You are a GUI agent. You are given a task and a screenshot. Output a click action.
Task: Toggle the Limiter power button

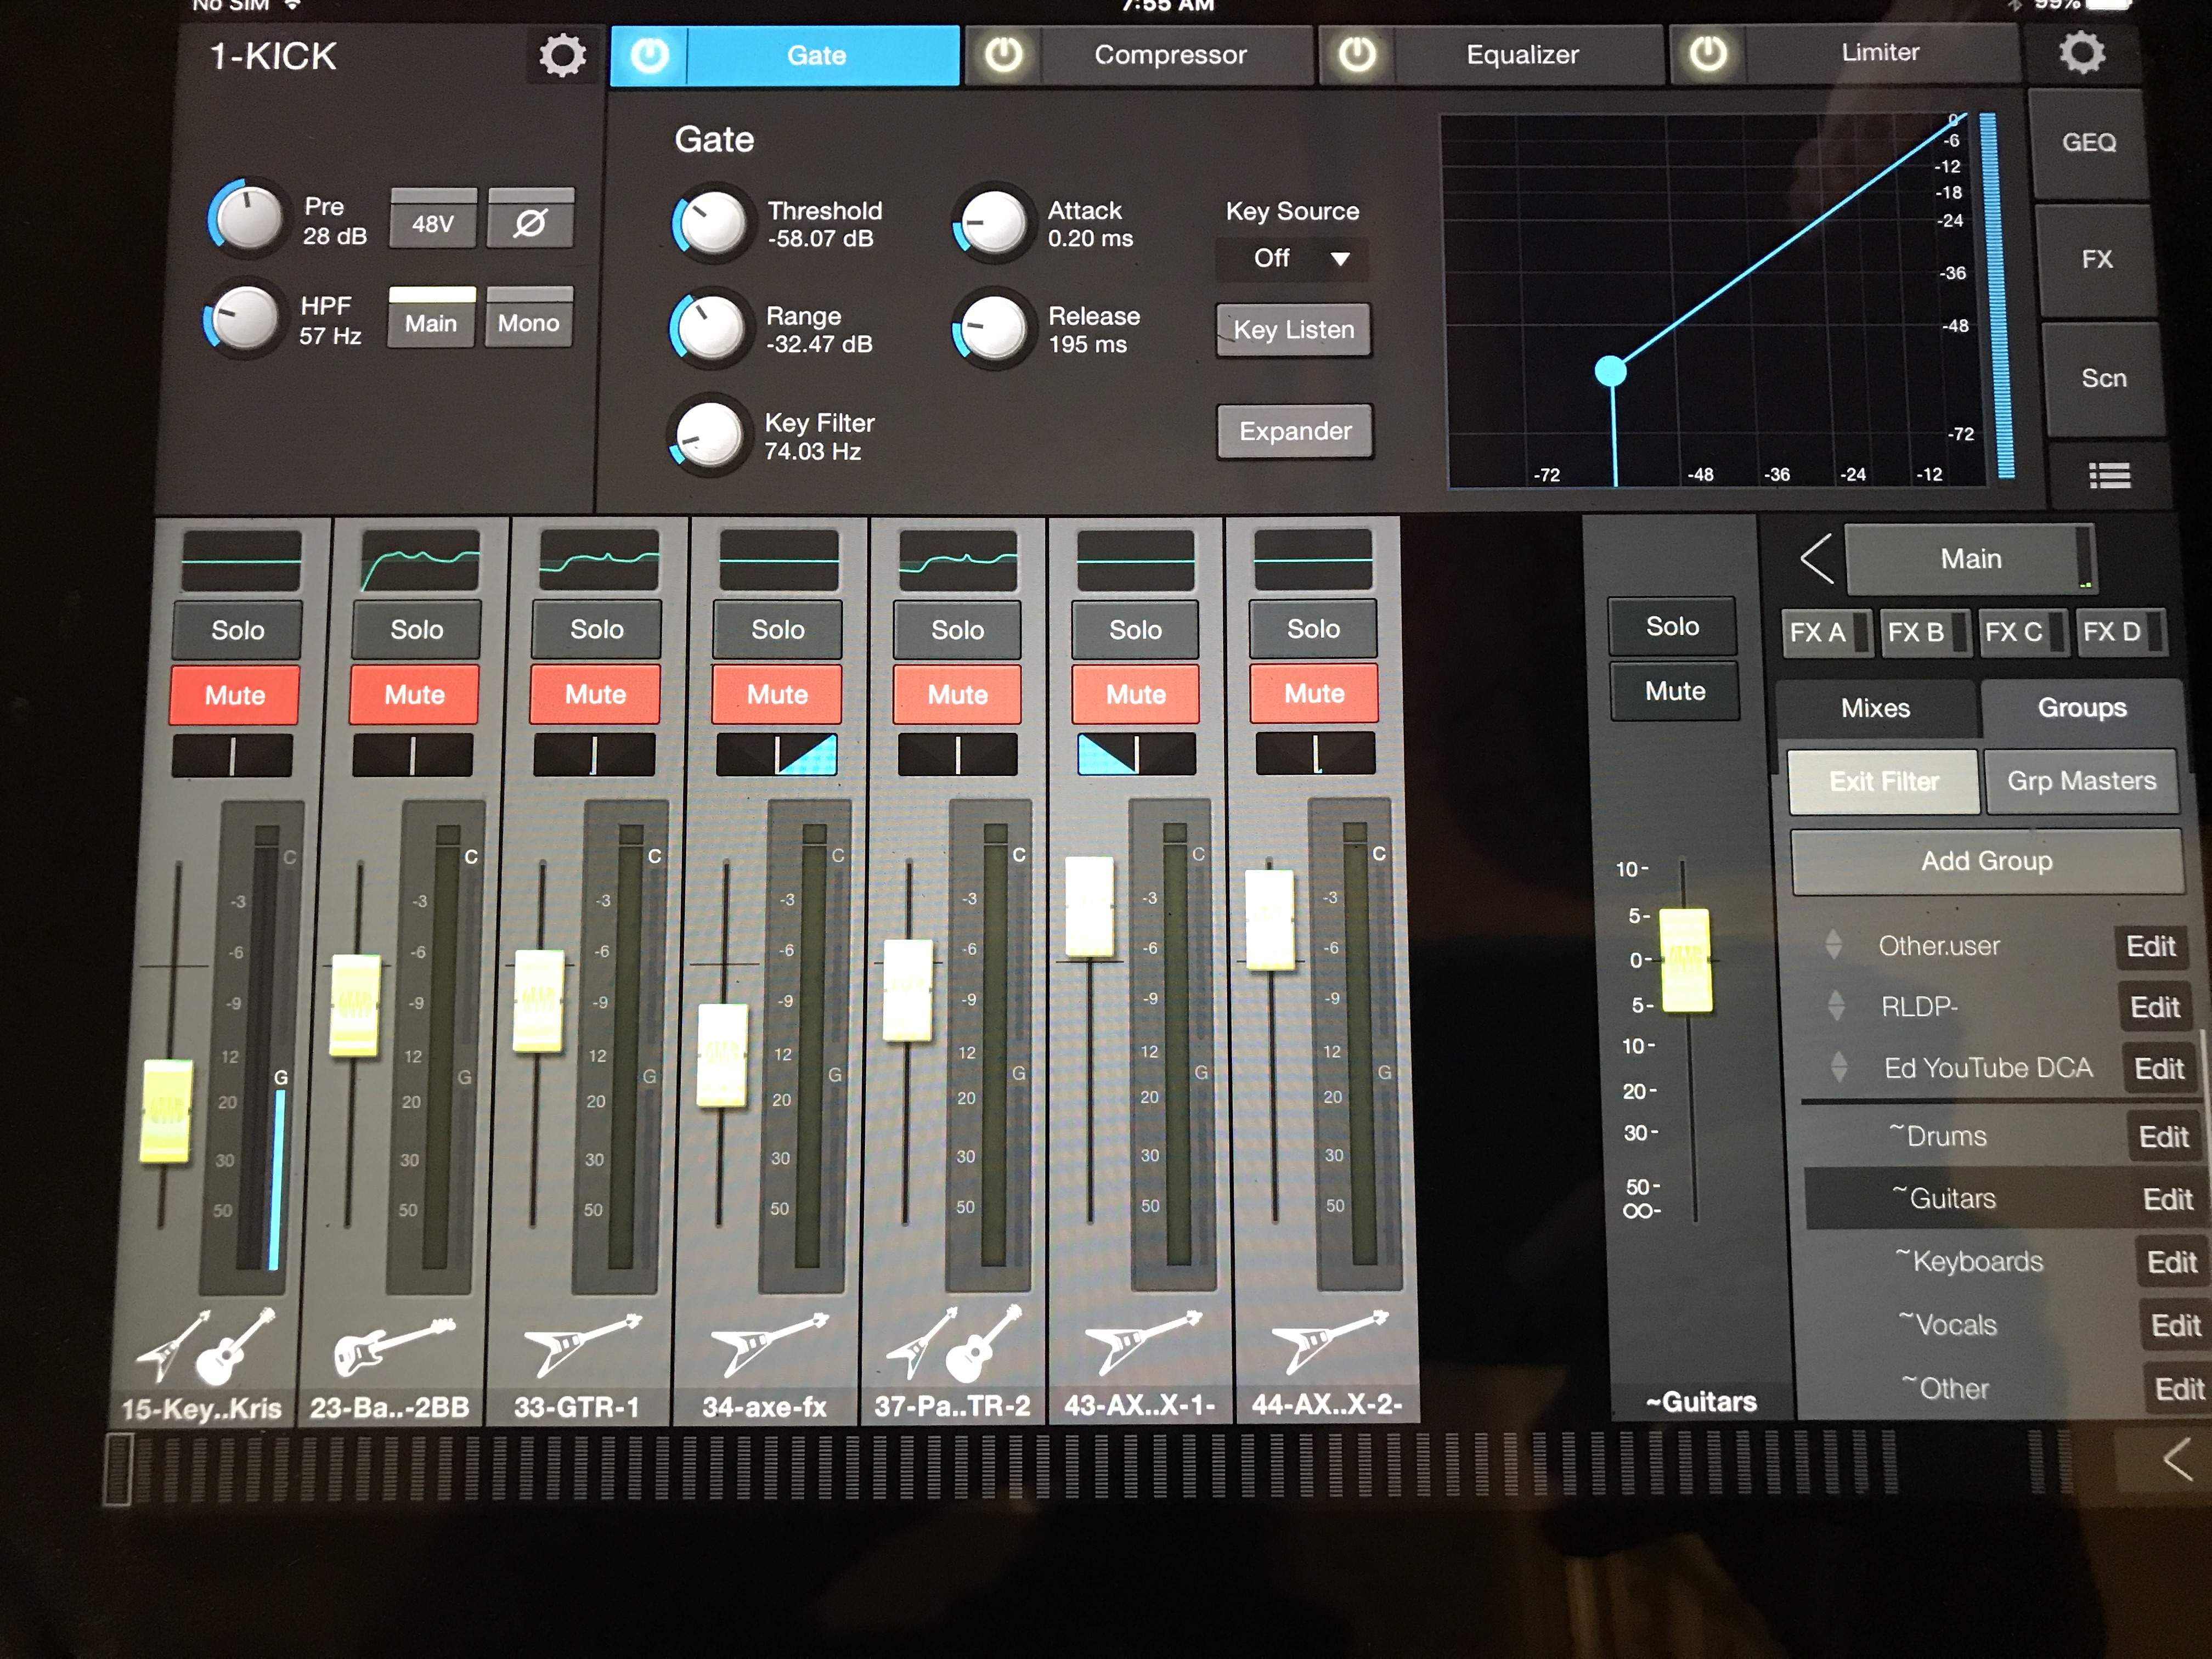pos(1707,53)
